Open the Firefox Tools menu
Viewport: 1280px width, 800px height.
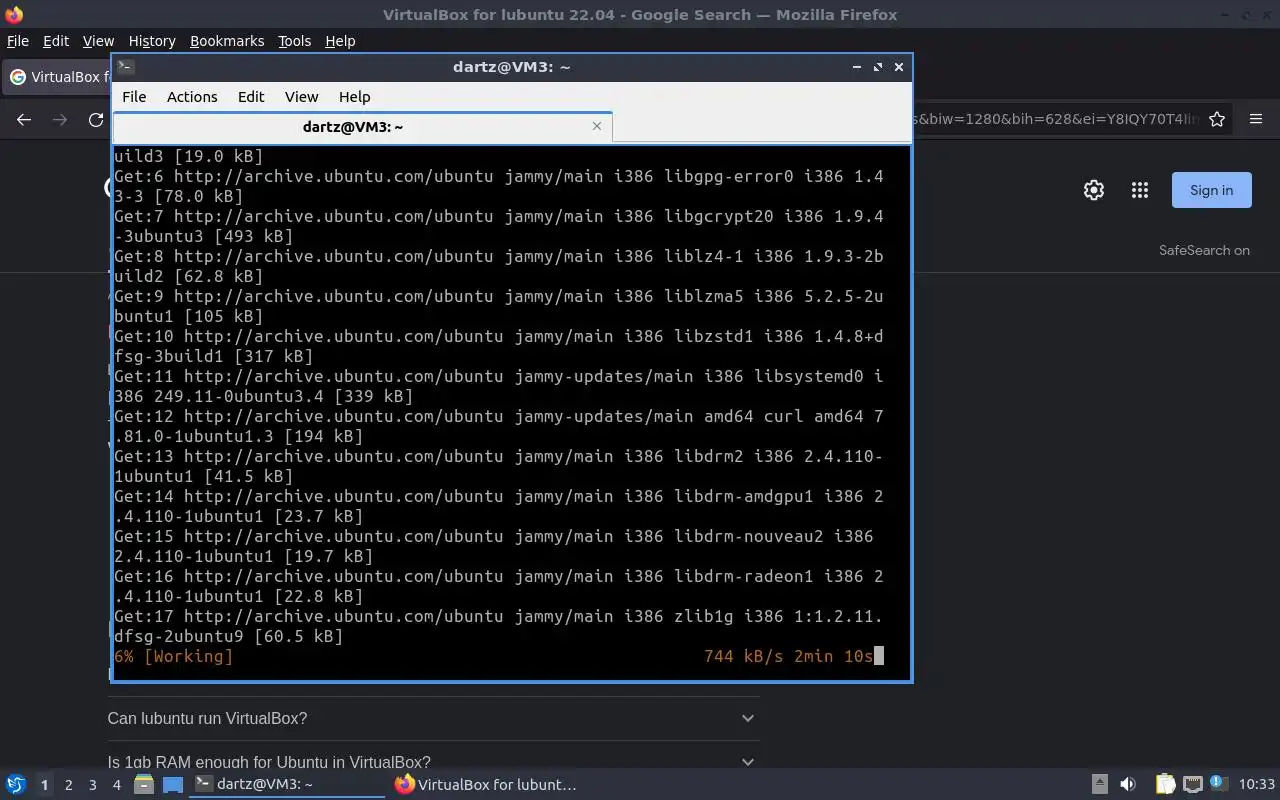tap(295, 41)
